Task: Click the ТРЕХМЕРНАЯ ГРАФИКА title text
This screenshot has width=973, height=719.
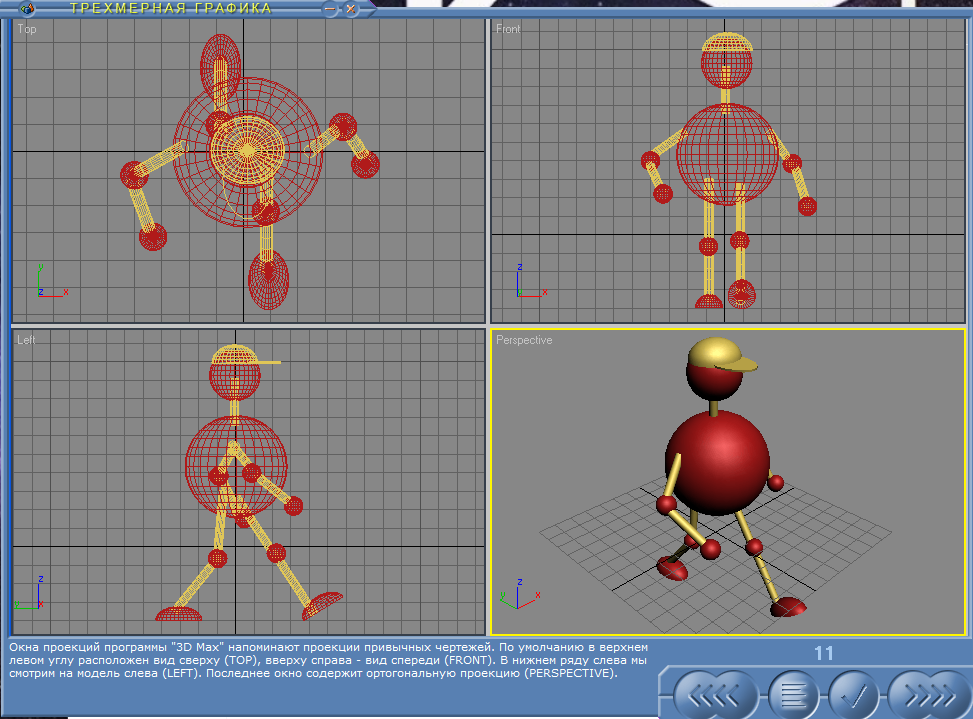Action: click(x=171, y=9)
